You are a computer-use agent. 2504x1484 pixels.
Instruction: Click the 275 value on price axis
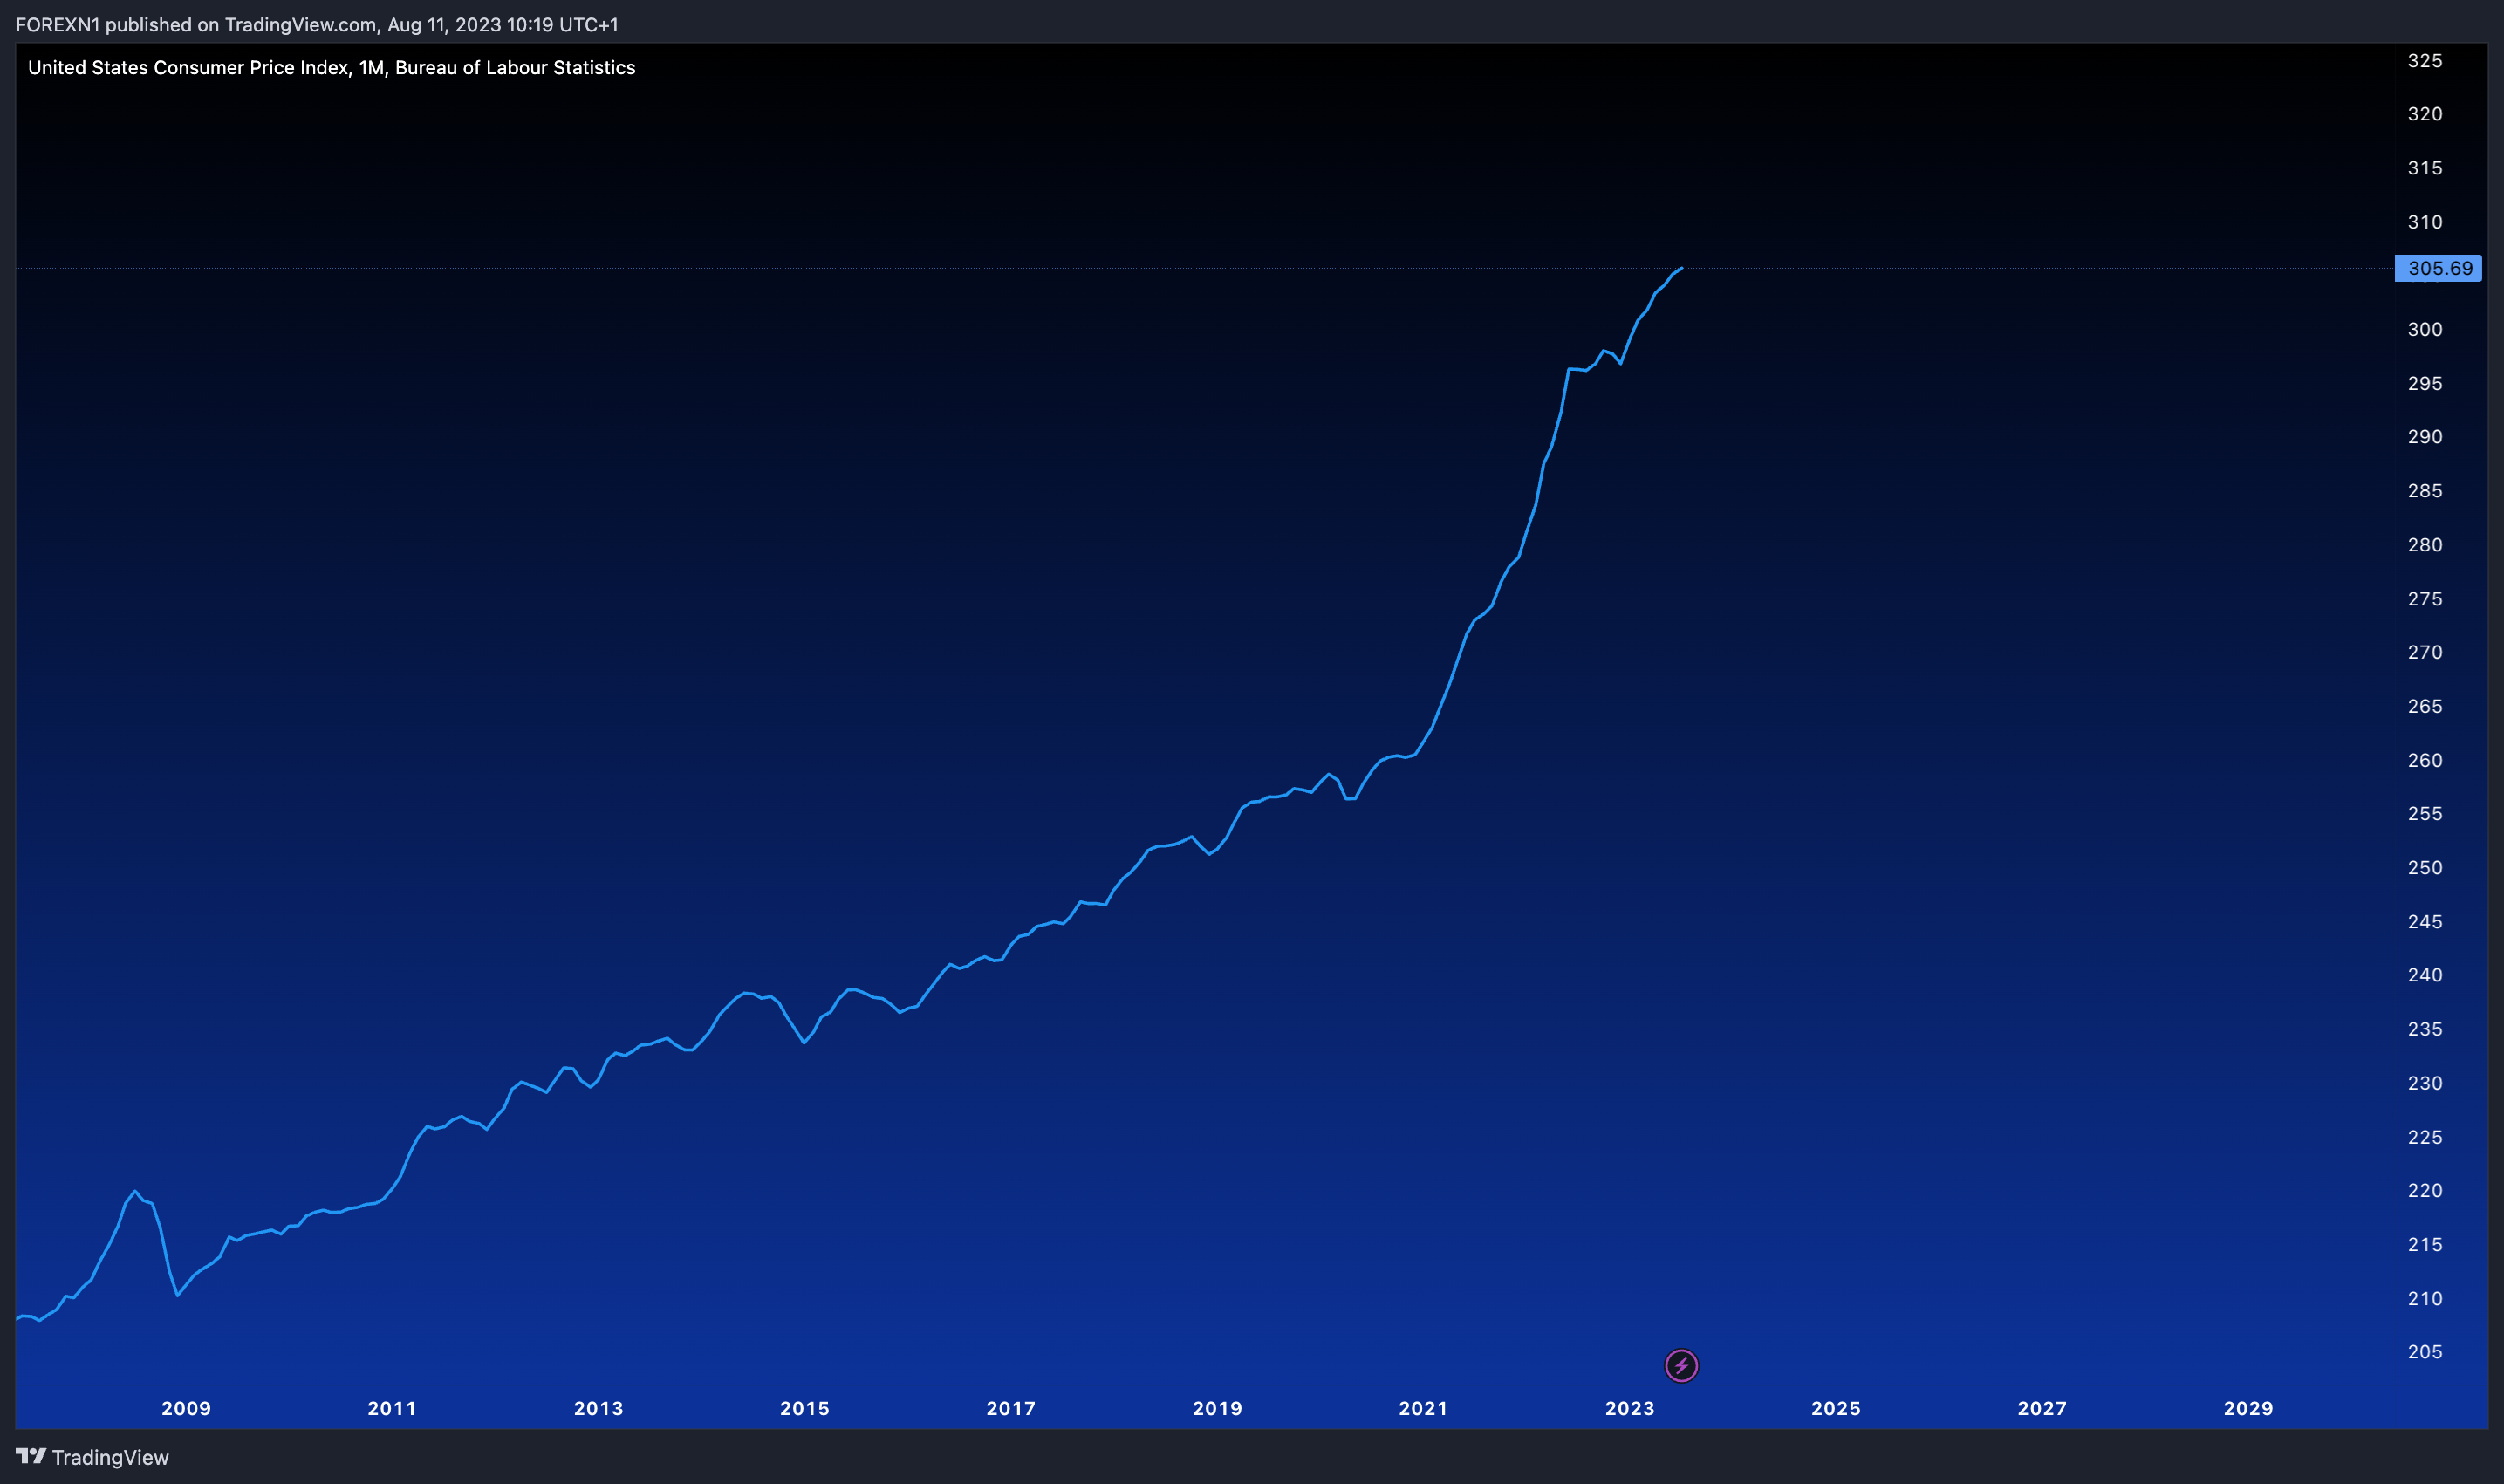2425,599
